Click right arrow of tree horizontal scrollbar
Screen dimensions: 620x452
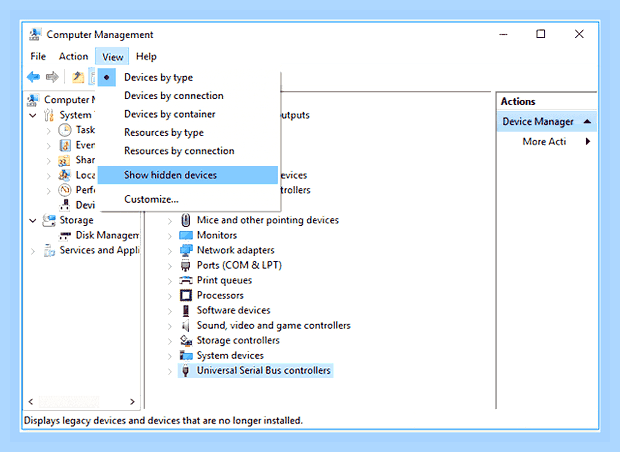(x=132, y=402)
